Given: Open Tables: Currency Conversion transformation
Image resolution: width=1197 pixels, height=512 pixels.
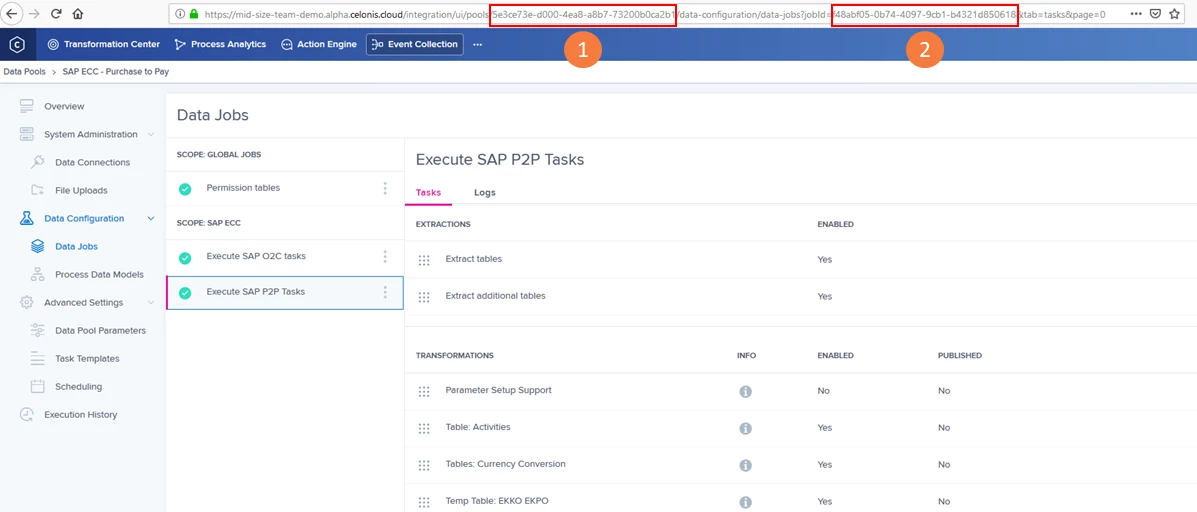Looking at the screenshot, I should (505, 464).
